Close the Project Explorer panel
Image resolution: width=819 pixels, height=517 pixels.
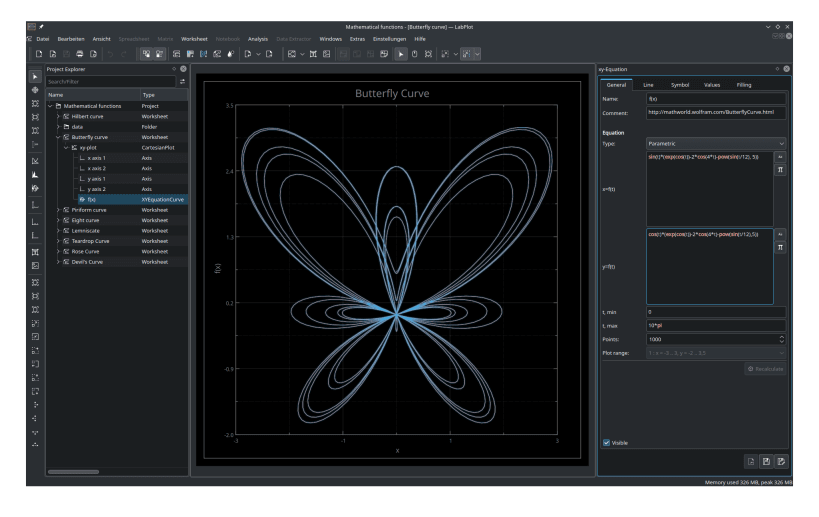[x=184, y=69]
